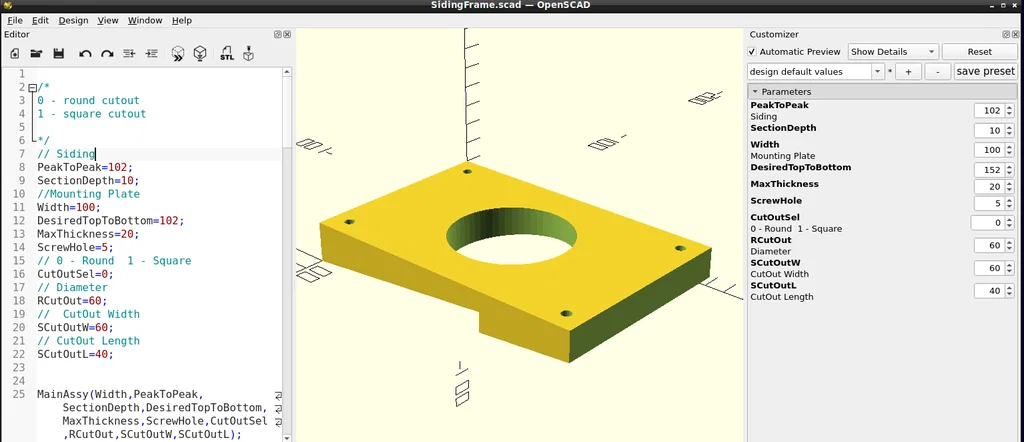The width and height of the screenshot is (1024, 442).
Task: Undock the Customizer panel
Action: pos(1006,35)
